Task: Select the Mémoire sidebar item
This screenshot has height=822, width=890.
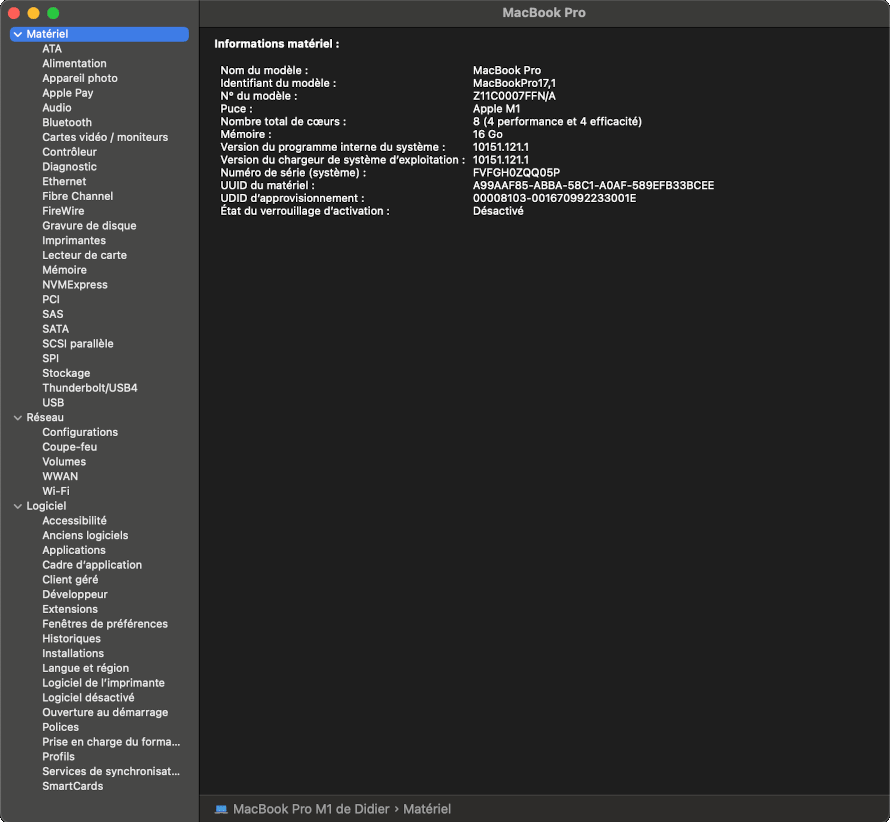Action: 64,270
